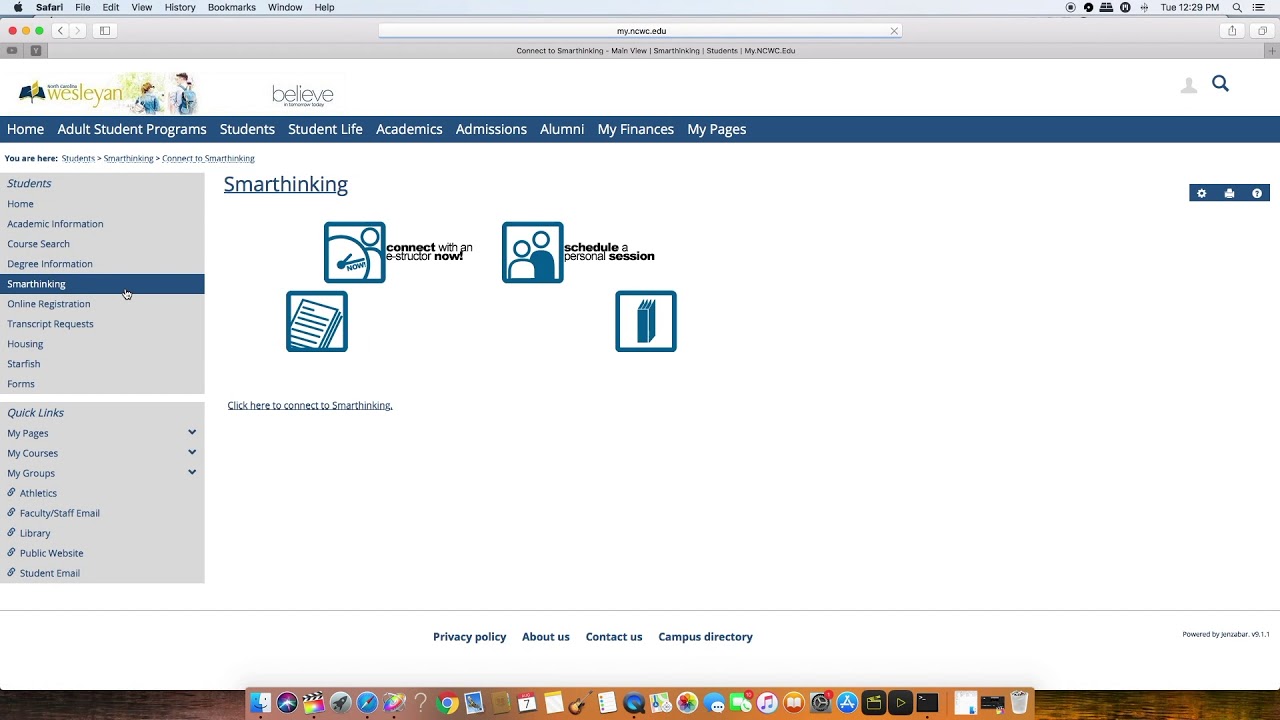Open the Student Life navigation tab

coord(325,129)
